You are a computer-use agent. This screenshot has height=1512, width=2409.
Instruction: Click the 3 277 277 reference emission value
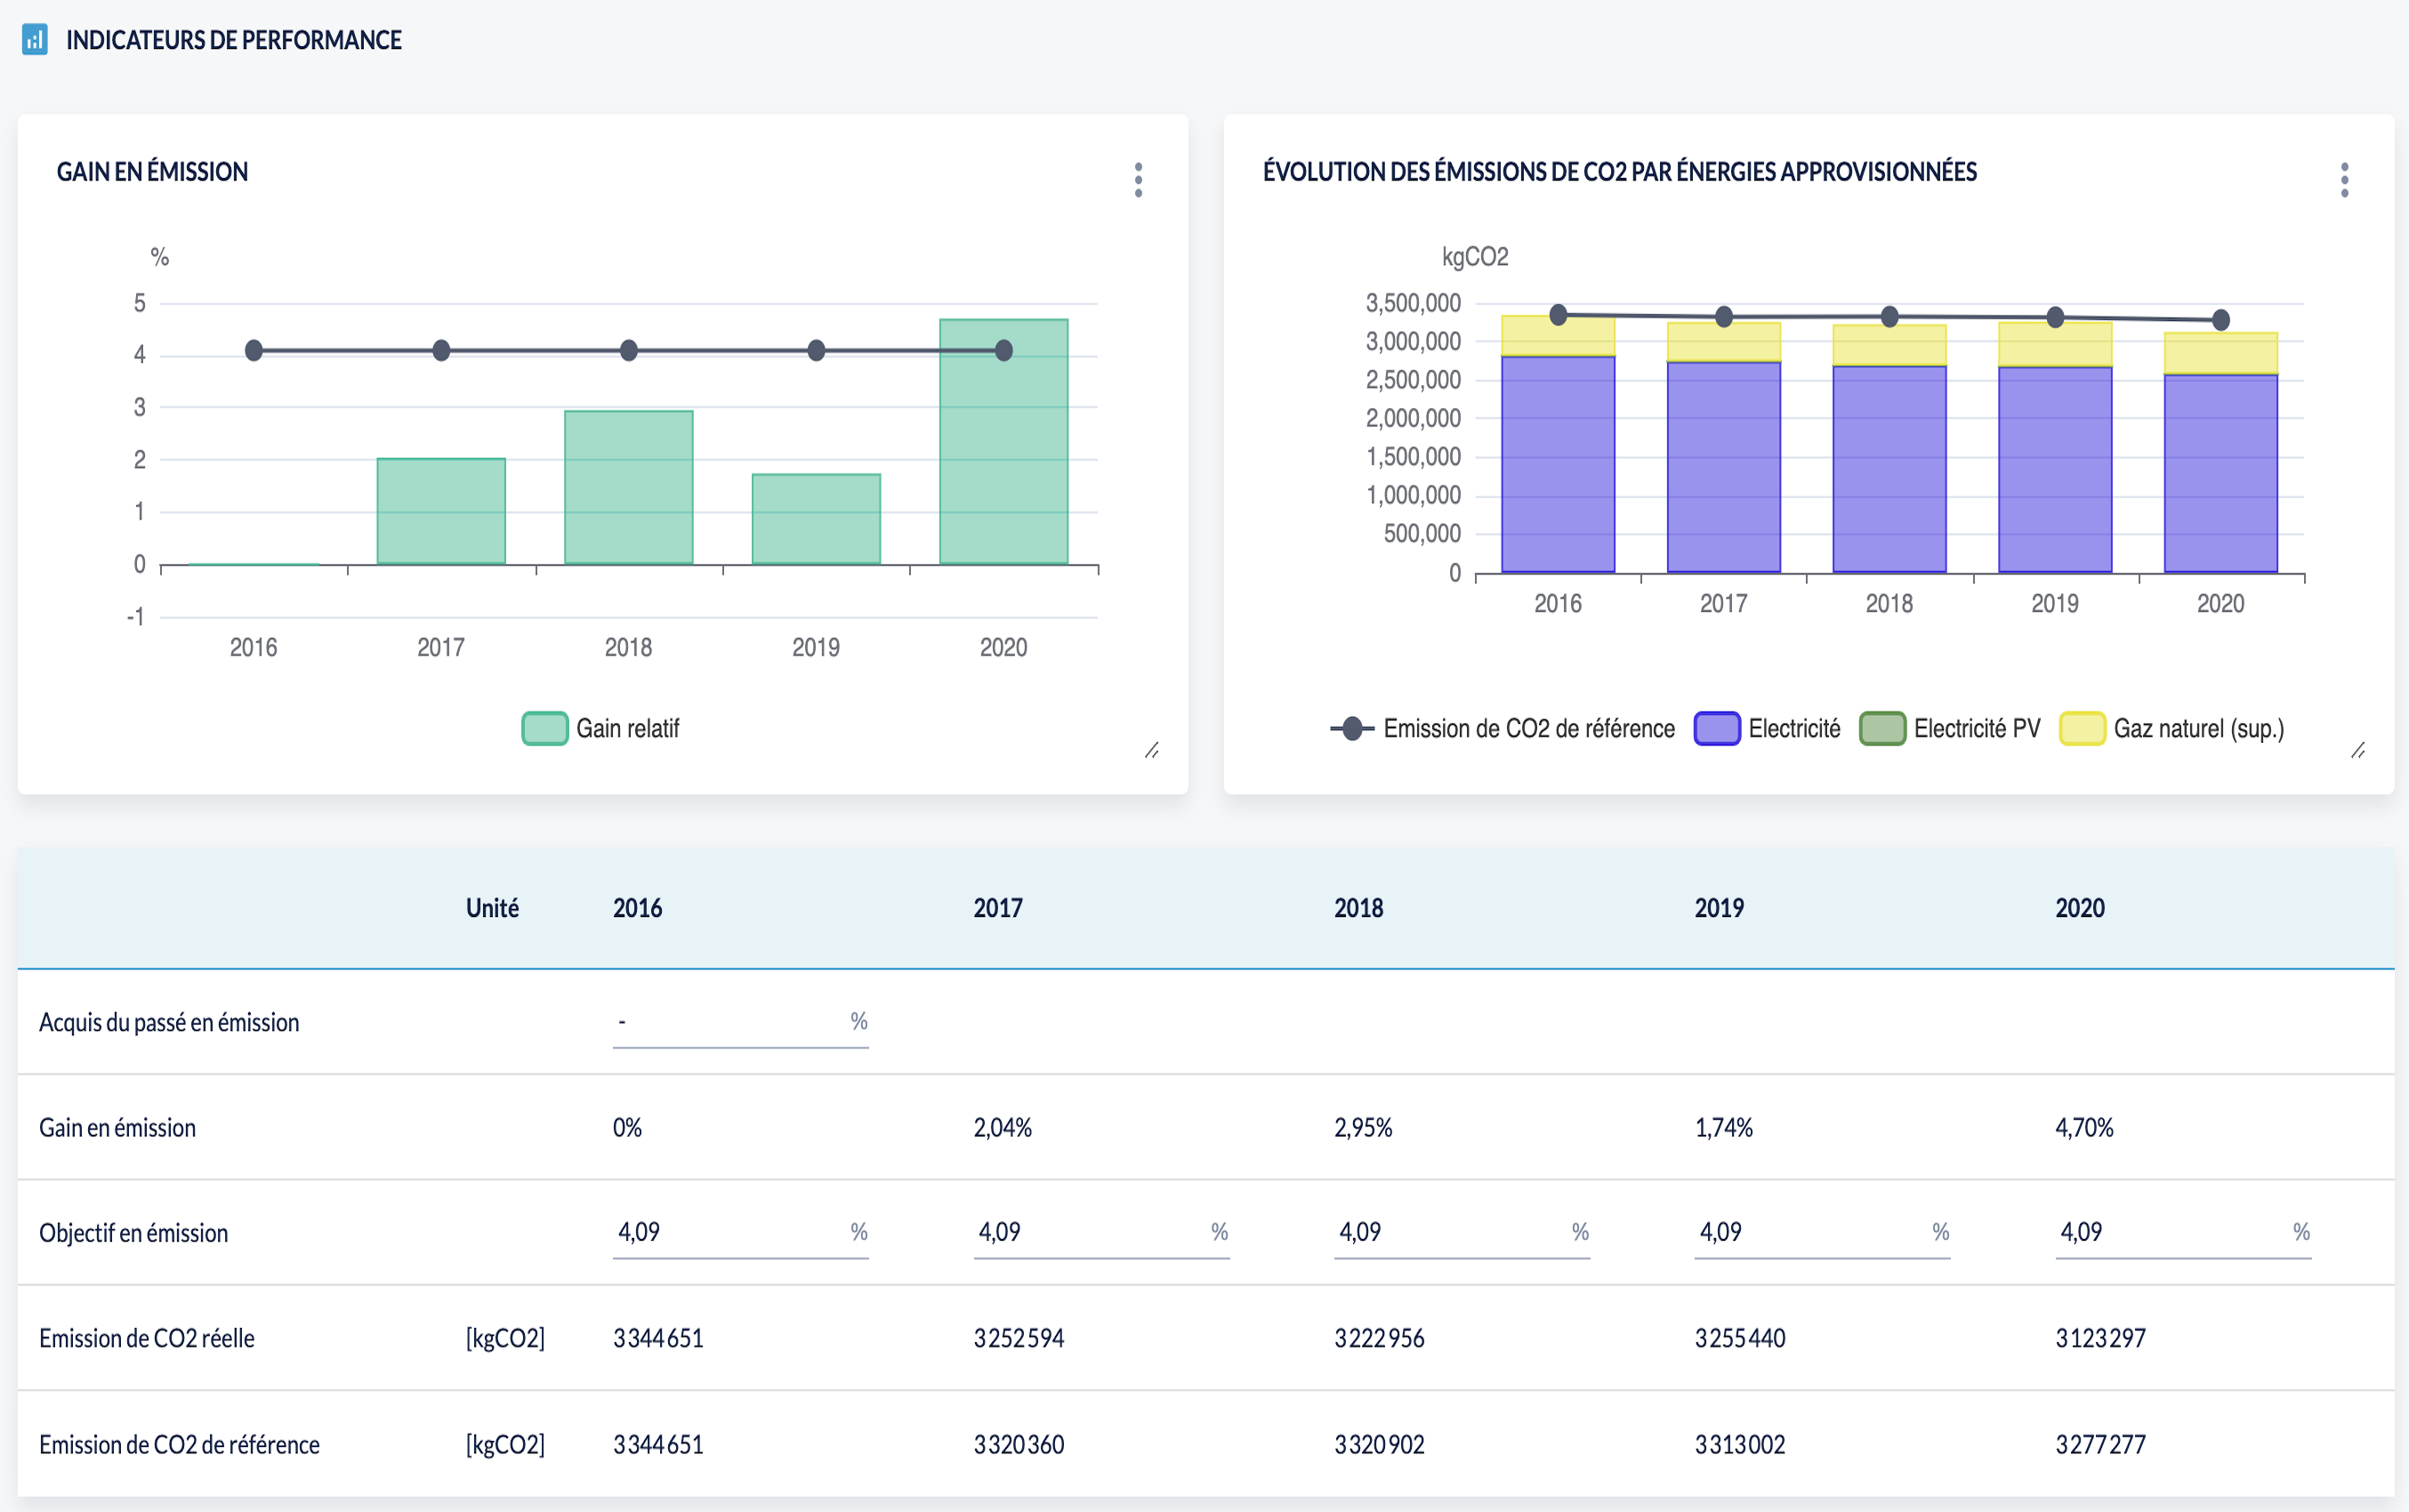pyautogui.click(x=2101, y=1445)
